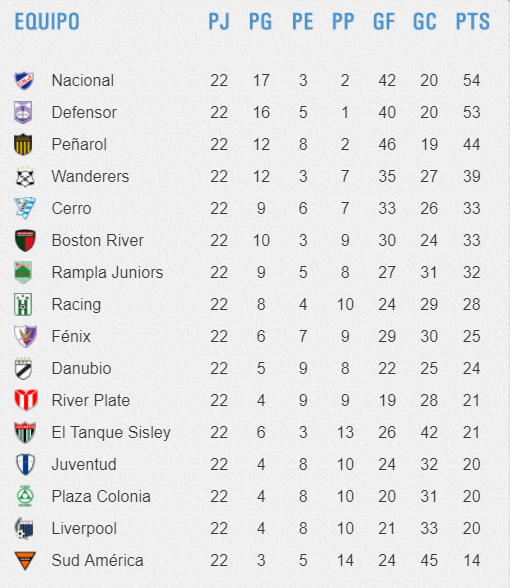Viewport: 510px width, 588px height.
Task: Sort table by PTS column header
Action: click(472, 21)
